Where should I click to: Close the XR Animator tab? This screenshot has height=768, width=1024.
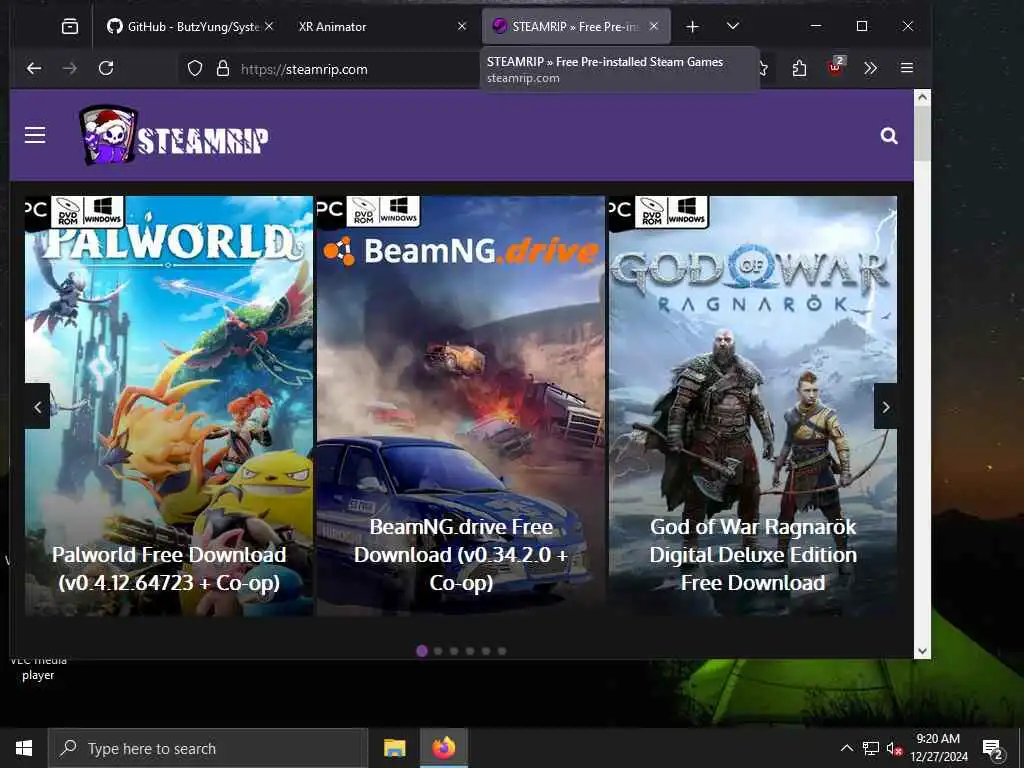tap(462, 26)
